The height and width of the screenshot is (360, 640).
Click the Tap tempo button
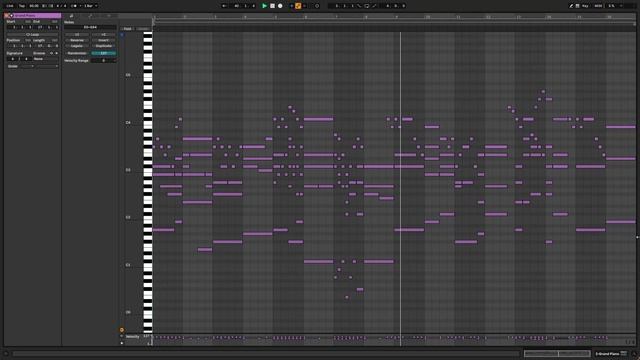tap(22, 6)
